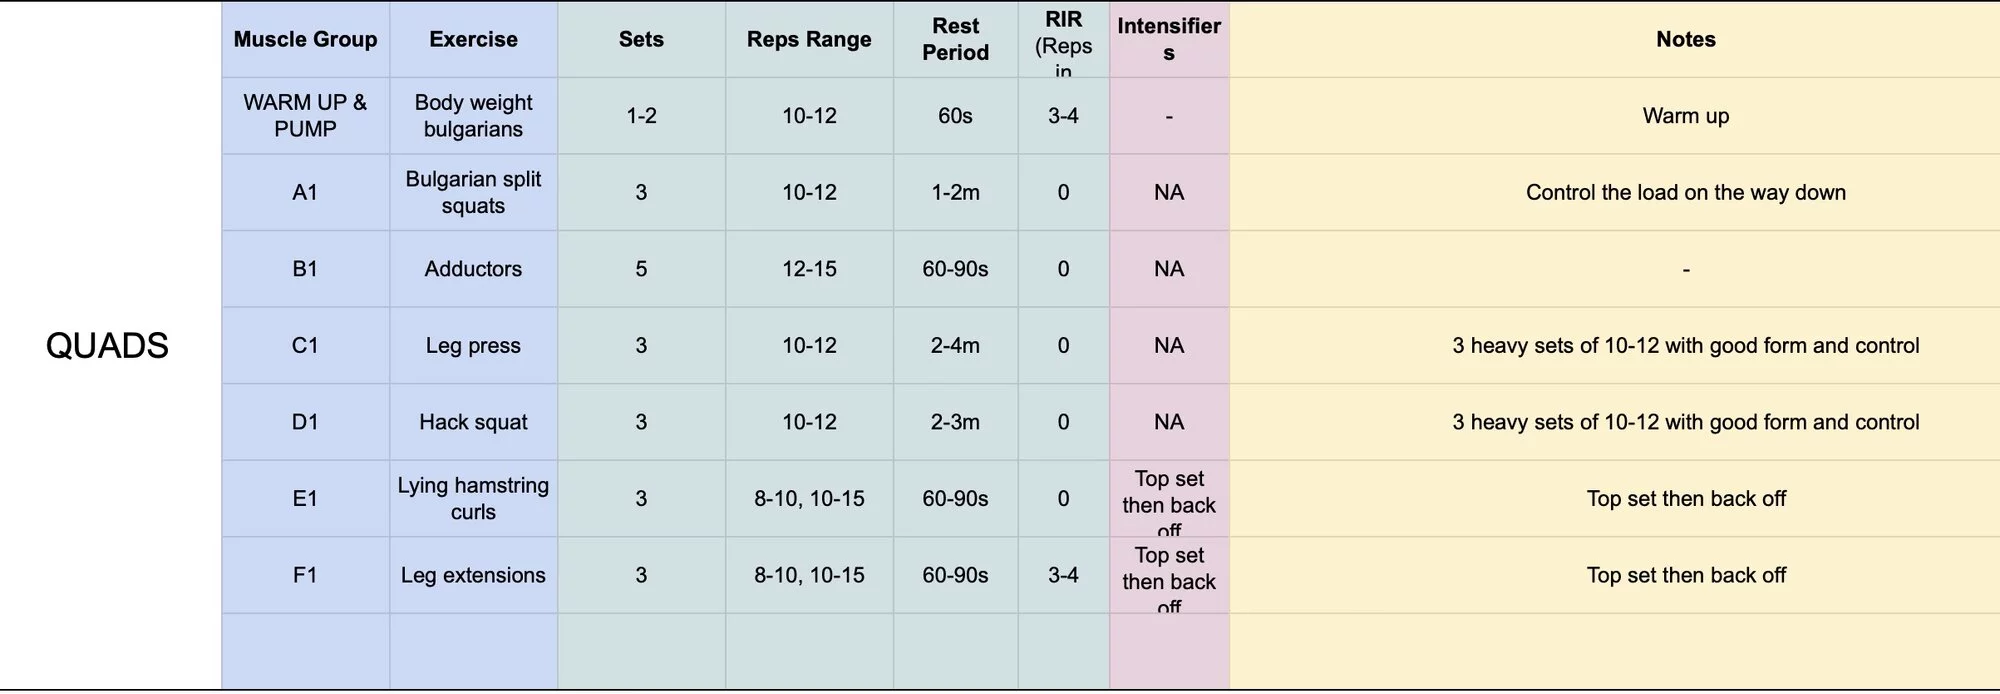The image size is (2000, 694).
Task: Click the Leg press cell
Action: click(x=473, y=346)
